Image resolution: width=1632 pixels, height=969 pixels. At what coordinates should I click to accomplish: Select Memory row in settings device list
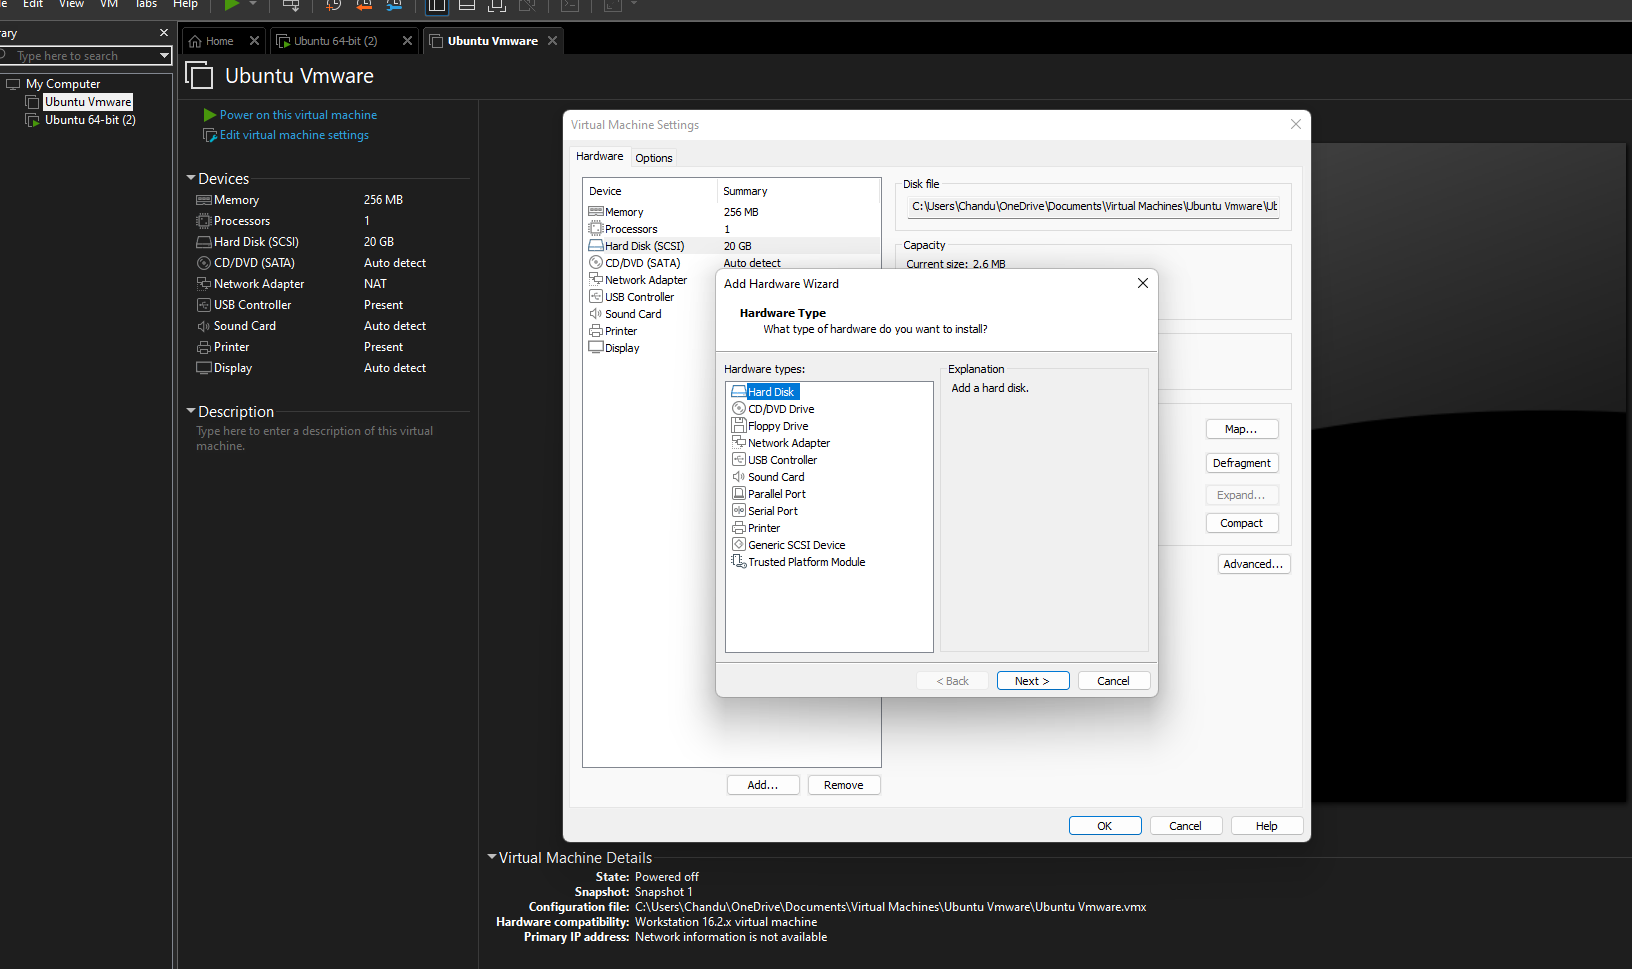[x=732, y=212]
